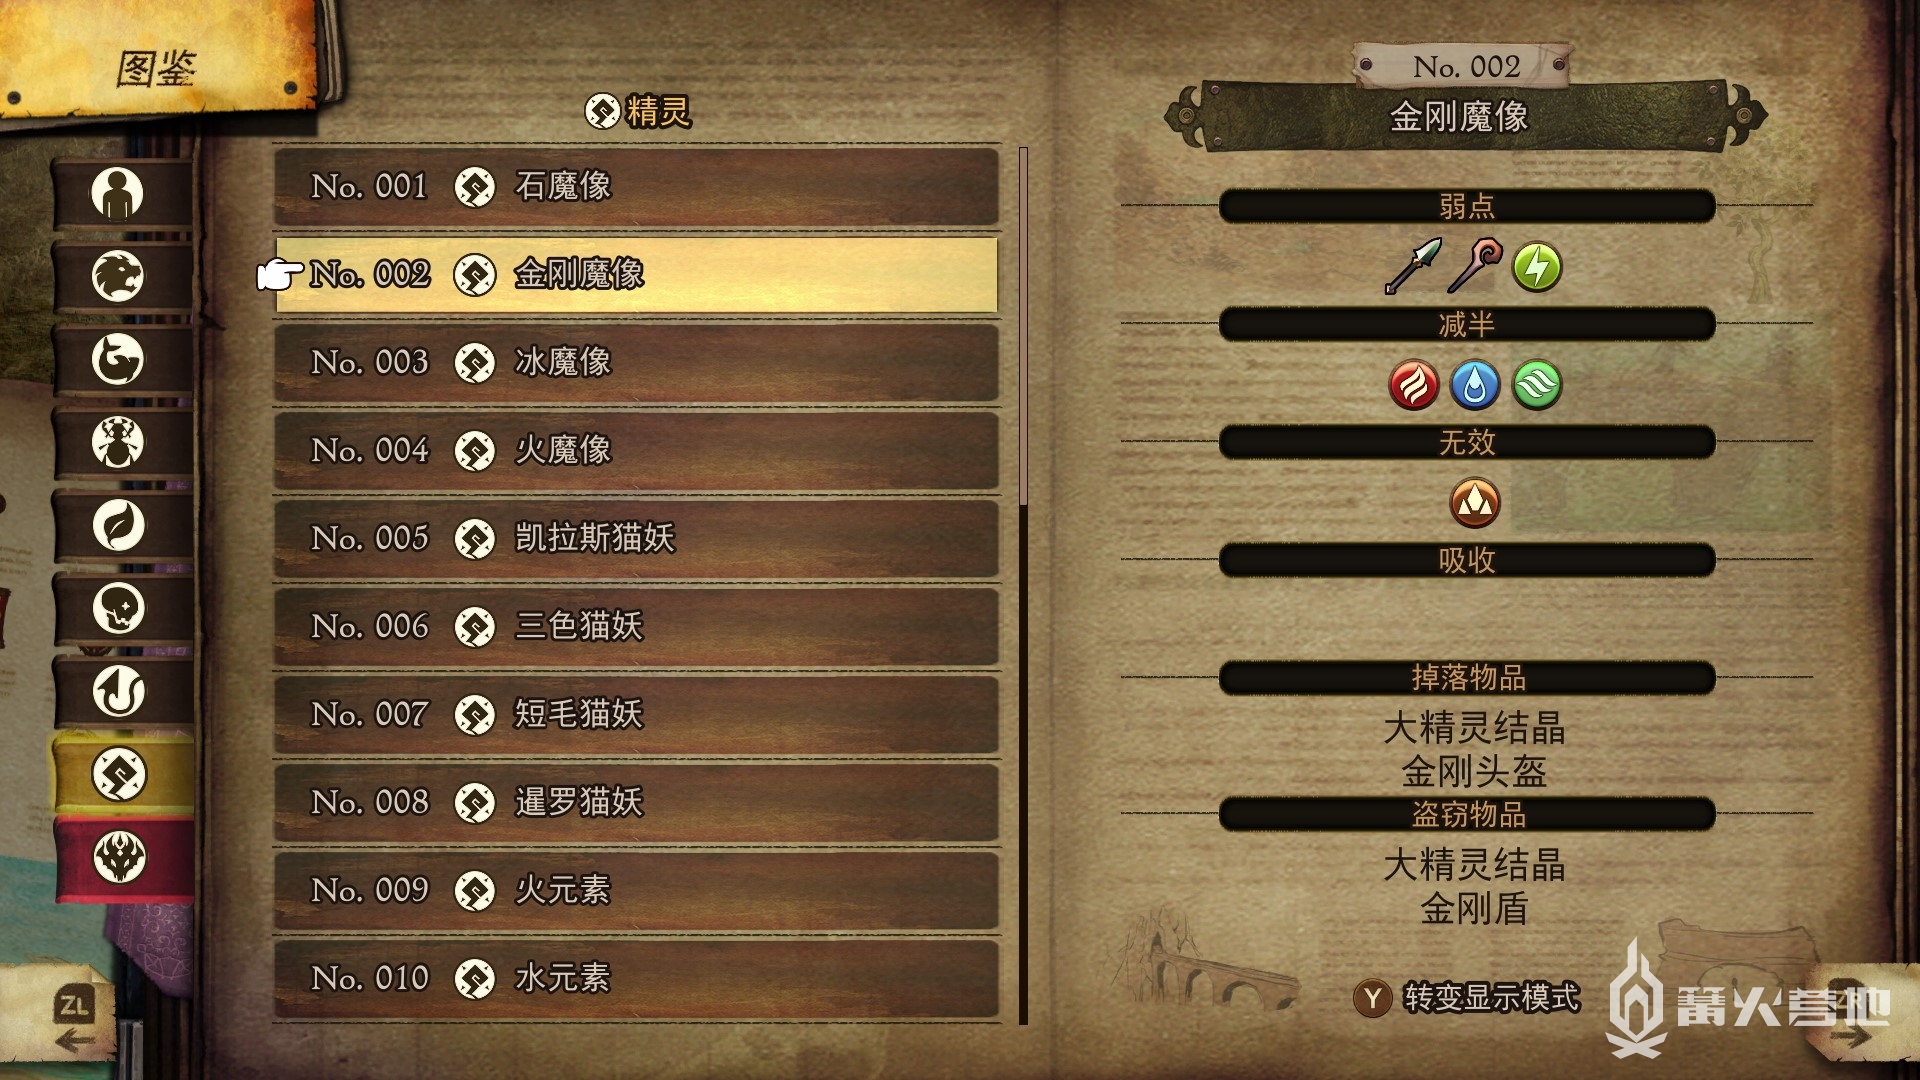
Task: Select the highlighted spirit category tab
Action: point(120,775)
